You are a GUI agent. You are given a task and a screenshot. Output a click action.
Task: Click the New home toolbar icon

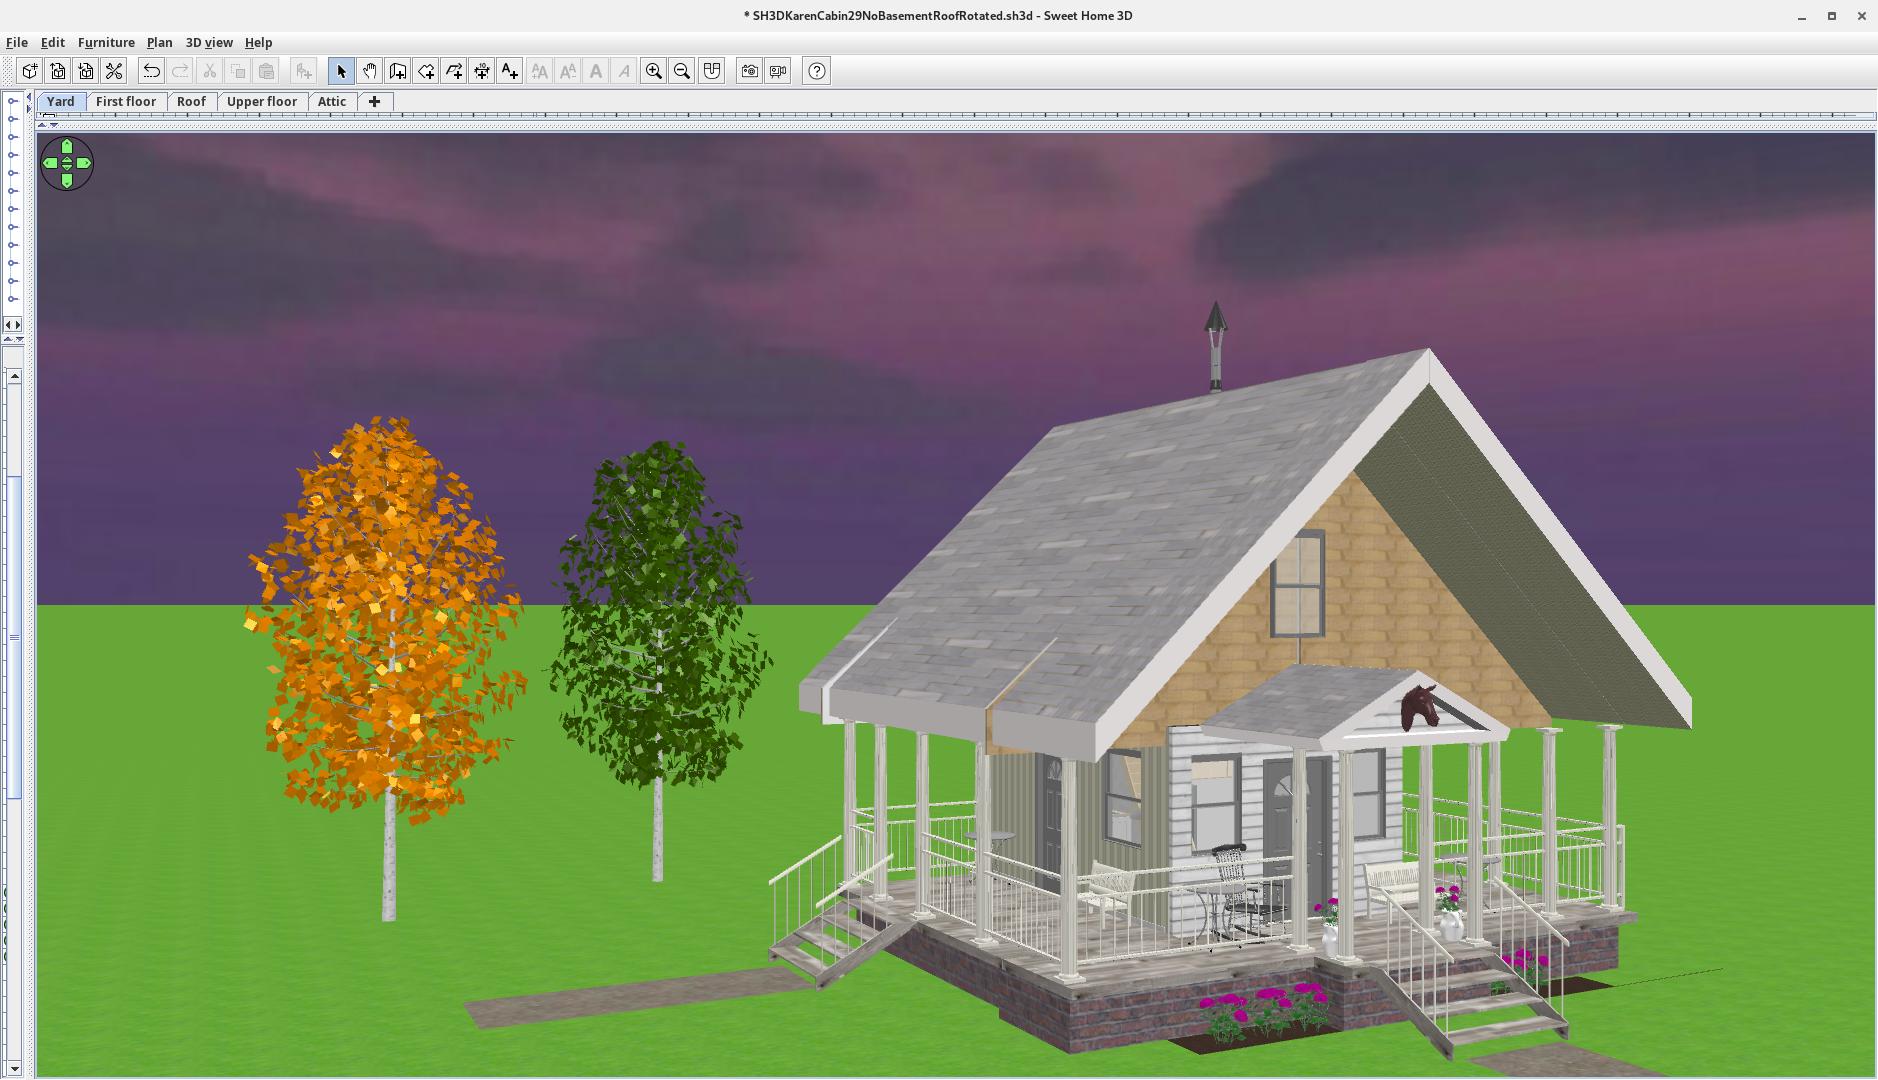30,71
